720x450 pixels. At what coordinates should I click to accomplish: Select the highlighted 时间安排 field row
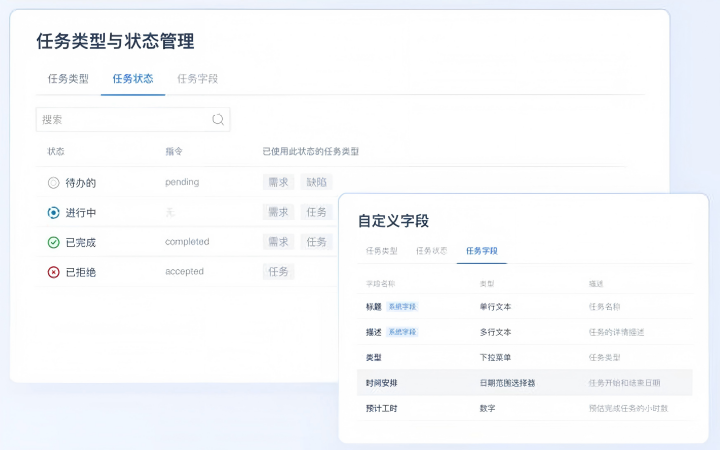click(x=524, y=383)
